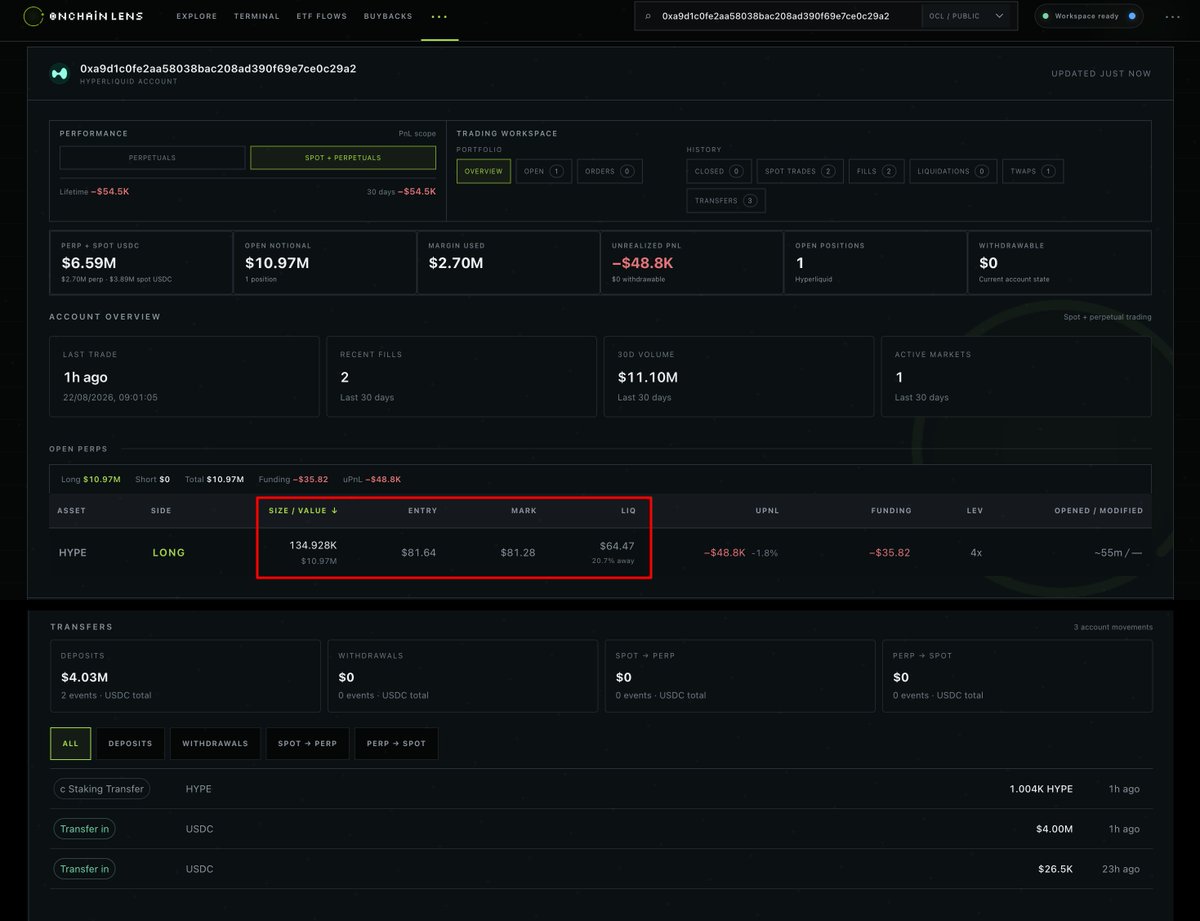Click the Withdrawable $0 card
The height and width of the screenshot is (921, 1200).
(x=1059, y=262)
